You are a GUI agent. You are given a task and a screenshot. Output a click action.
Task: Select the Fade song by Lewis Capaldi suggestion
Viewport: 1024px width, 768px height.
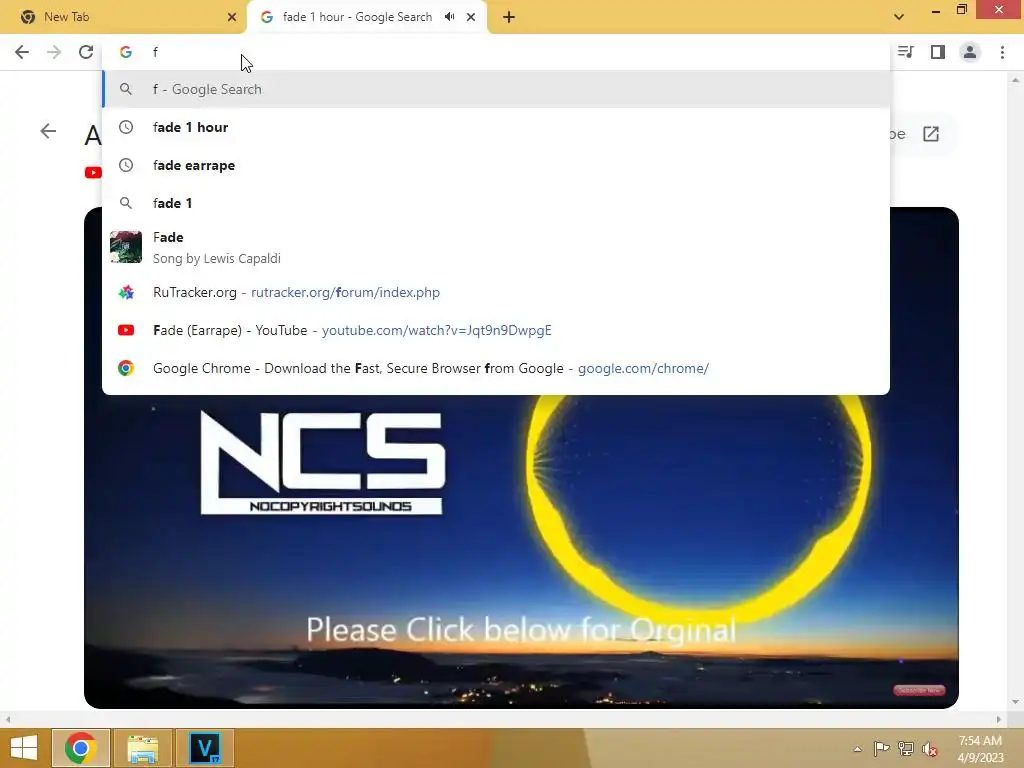pyautogui.click(x=496, y=248)
